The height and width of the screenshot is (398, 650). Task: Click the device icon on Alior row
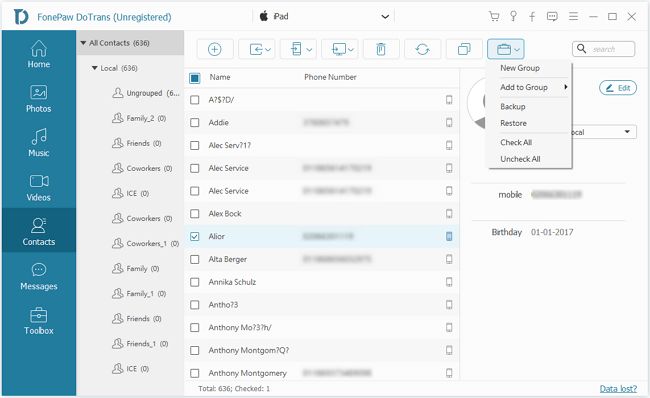coord(449,236)
